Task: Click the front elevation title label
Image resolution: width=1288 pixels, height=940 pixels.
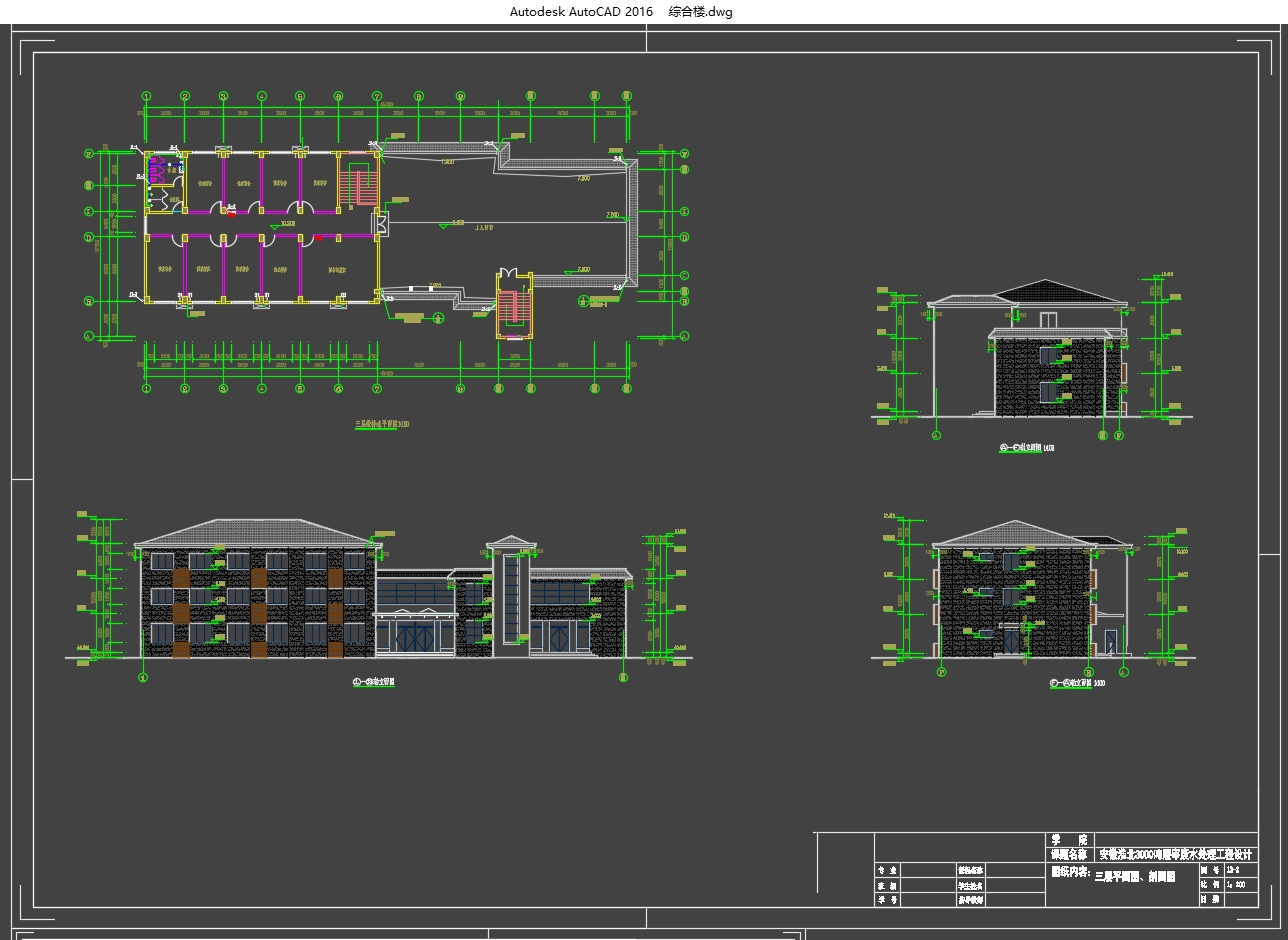Action: click(374, 683)
